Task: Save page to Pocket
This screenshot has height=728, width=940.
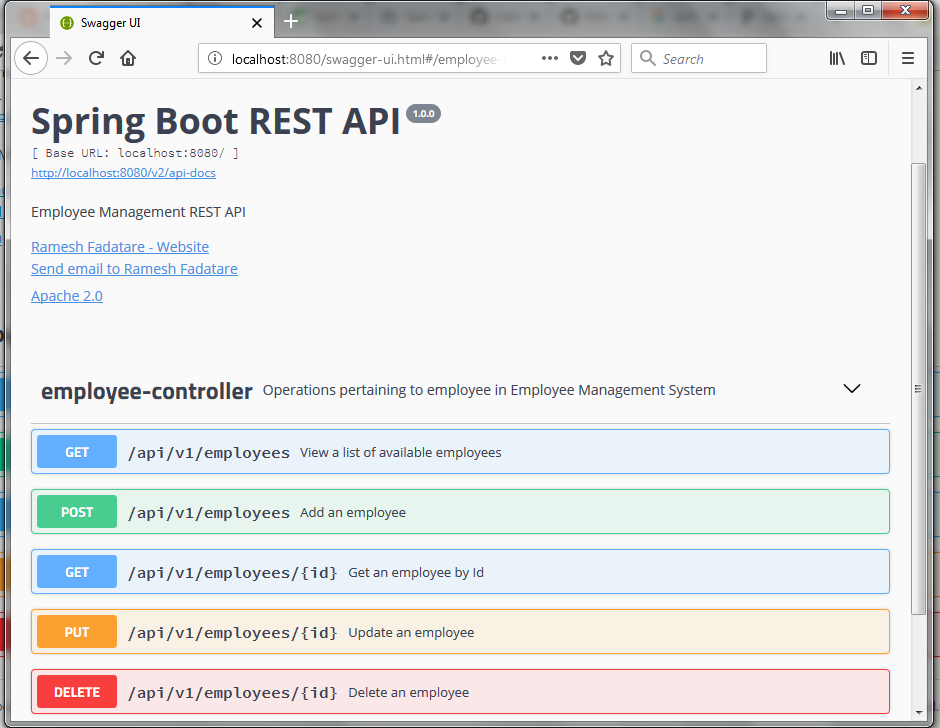Action: tap(578, 58)
